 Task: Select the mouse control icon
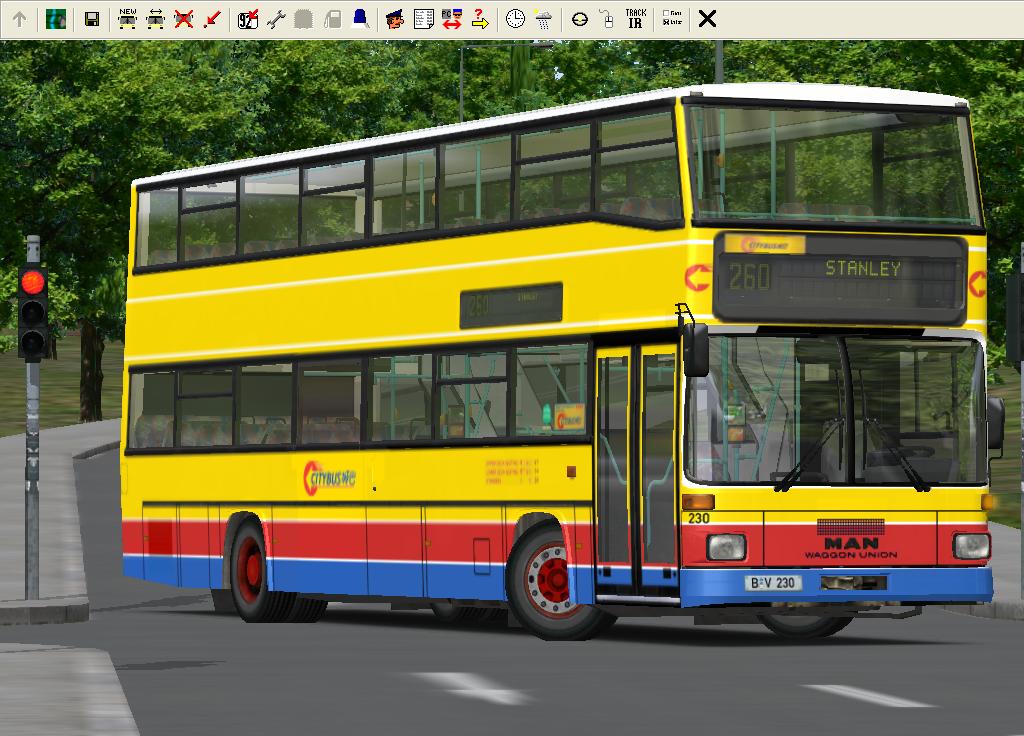coord(607,19)
